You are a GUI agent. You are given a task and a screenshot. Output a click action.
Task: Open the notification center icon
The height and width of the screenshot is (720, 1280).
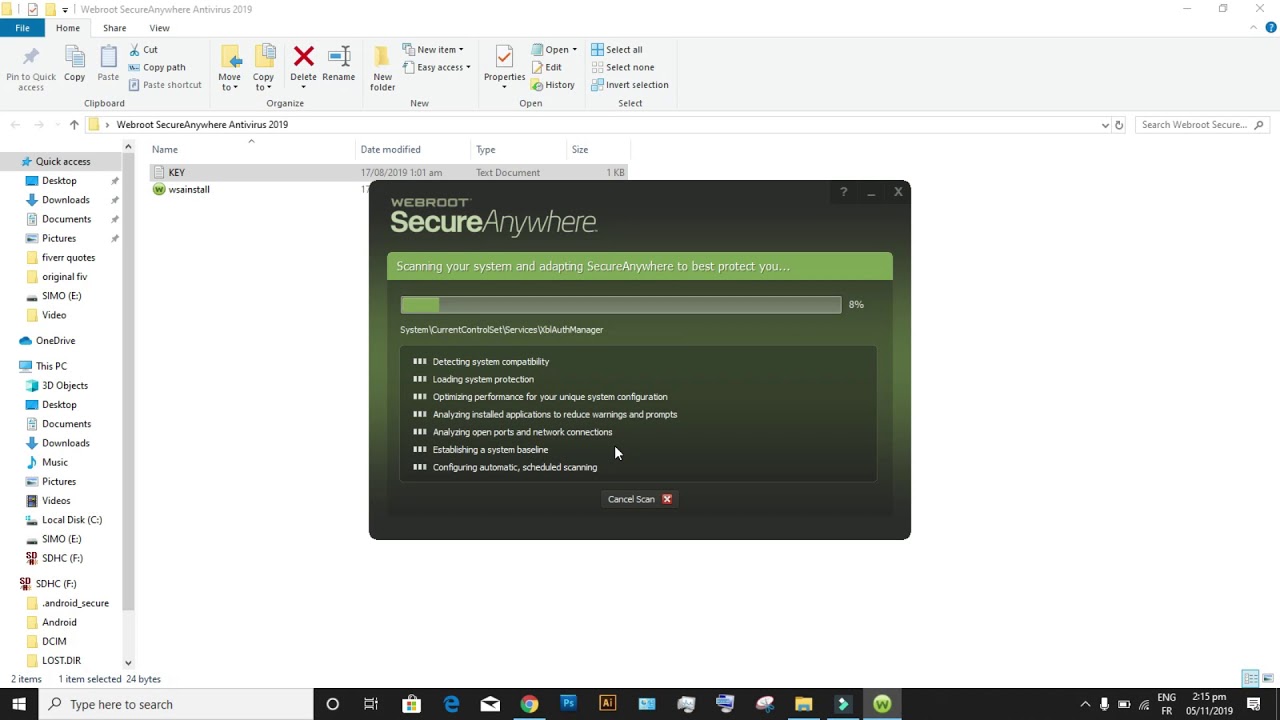[x=1254, y=704]
